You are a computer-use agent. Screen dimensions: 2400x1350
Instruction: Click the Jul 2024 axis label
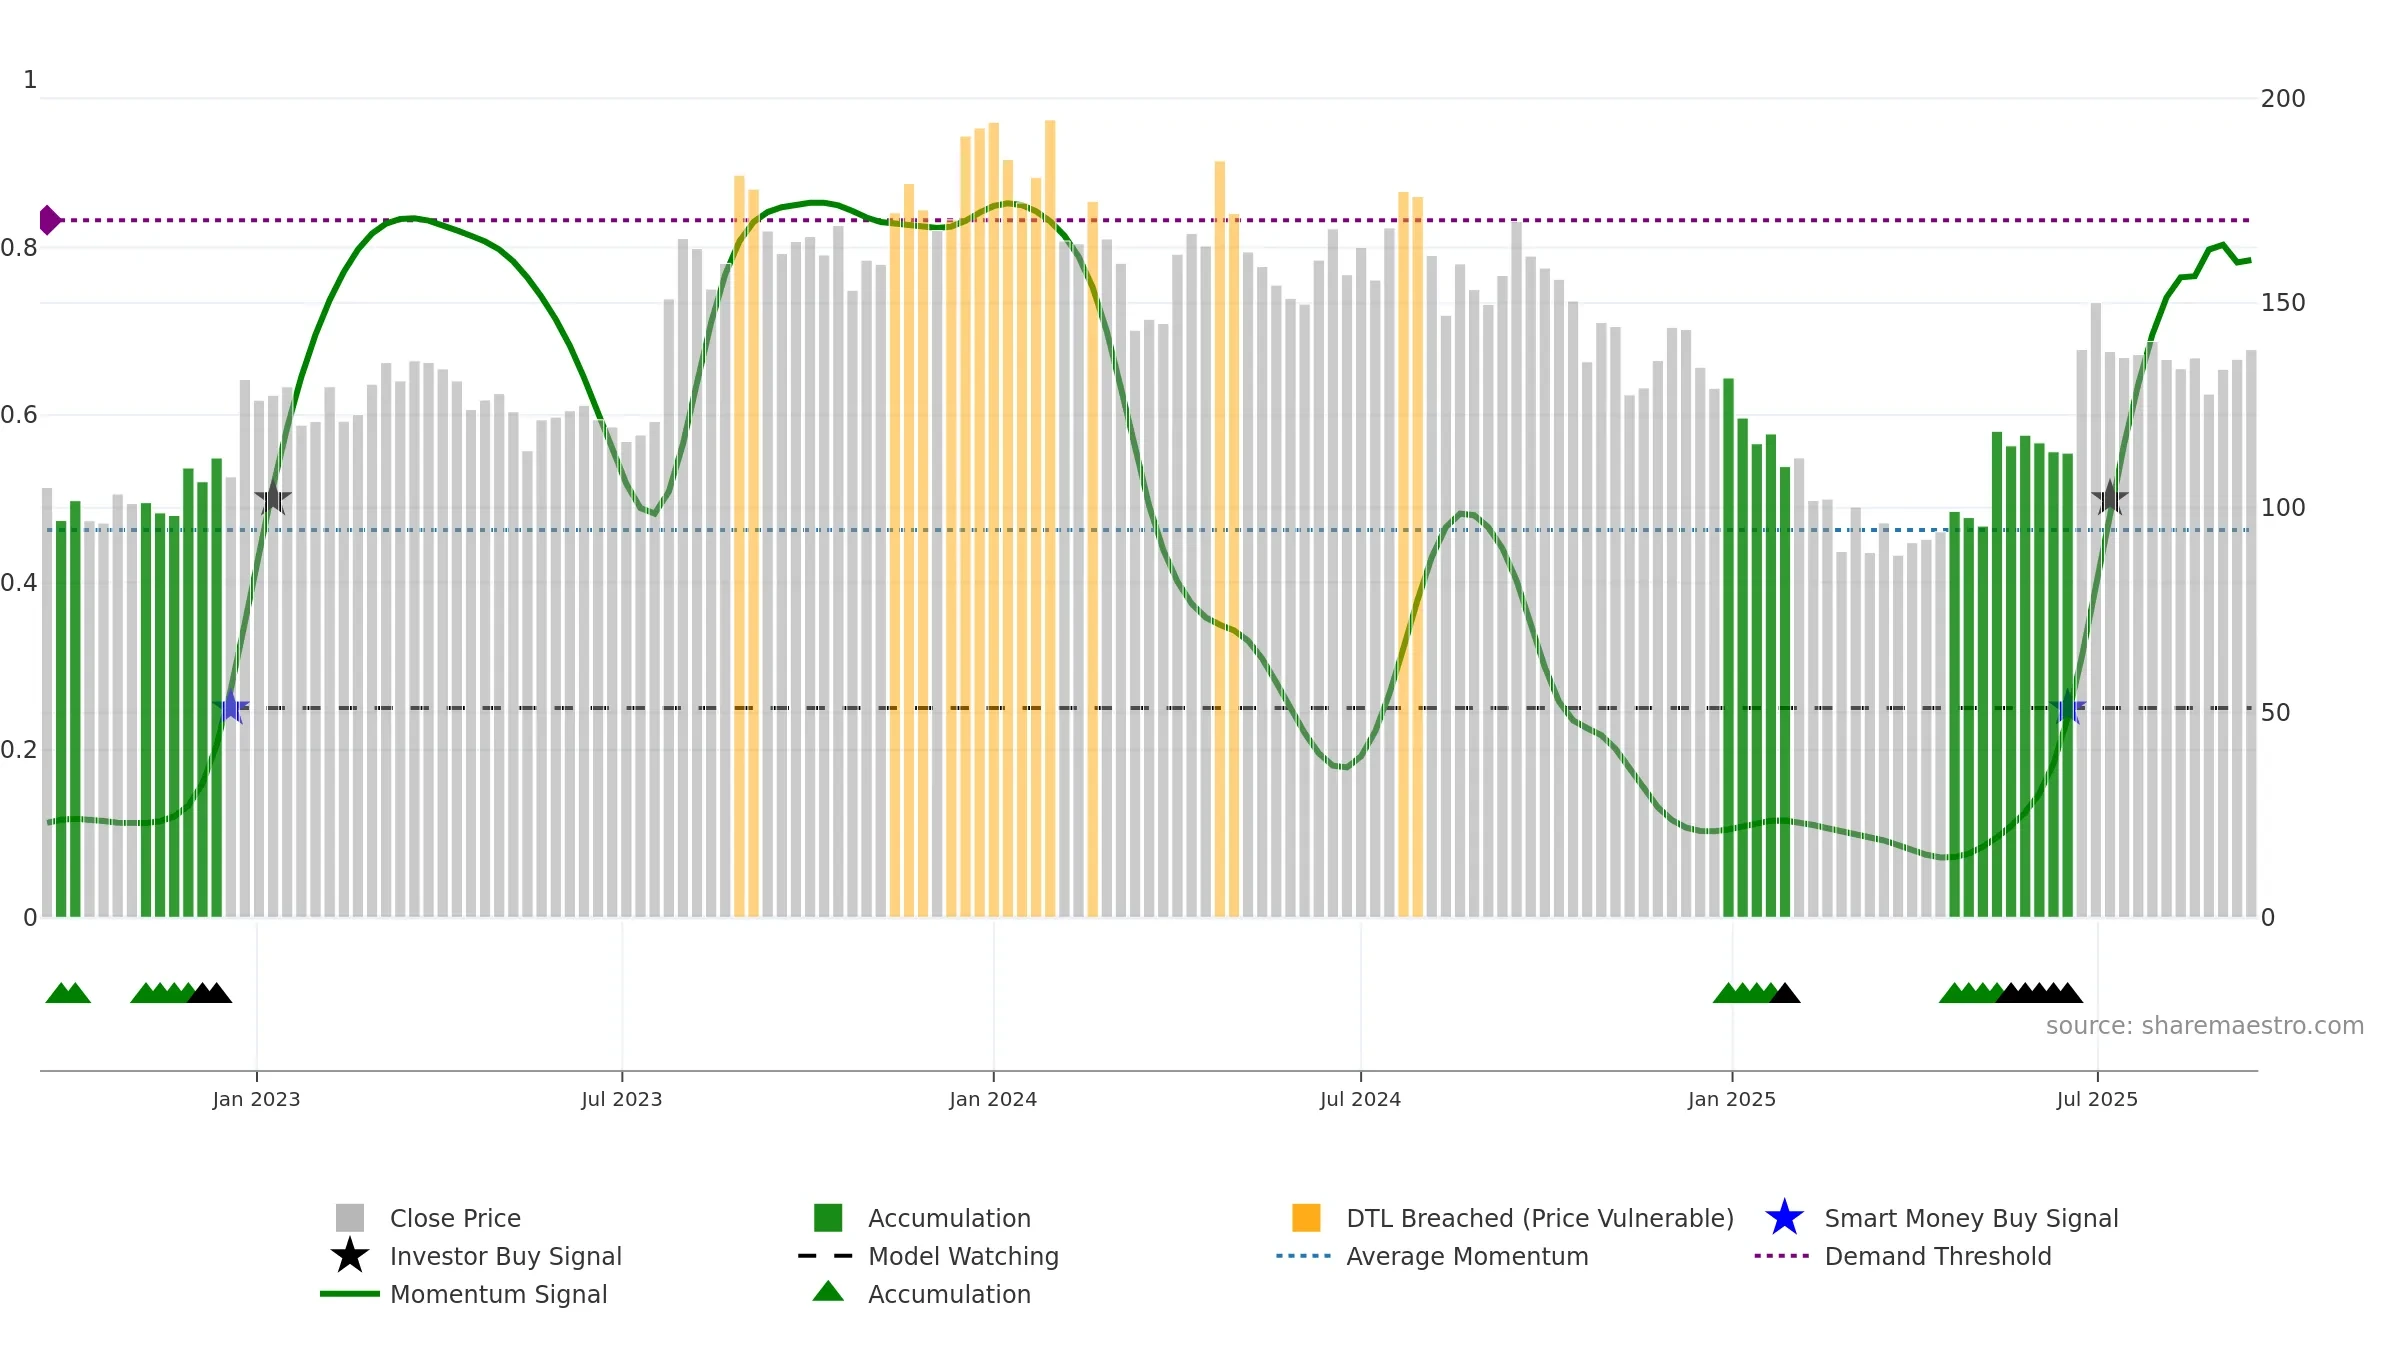(1360, 1099)
